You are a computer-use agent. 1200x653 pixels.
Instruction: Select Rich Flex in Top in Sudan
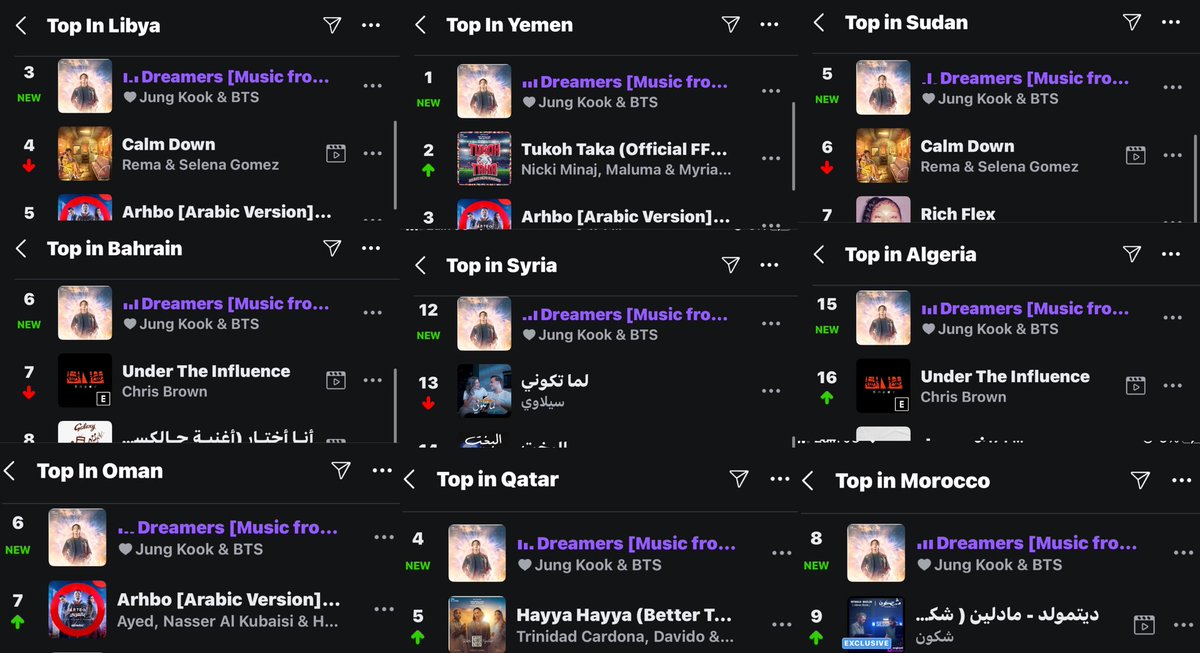click(x=957, y=214)
